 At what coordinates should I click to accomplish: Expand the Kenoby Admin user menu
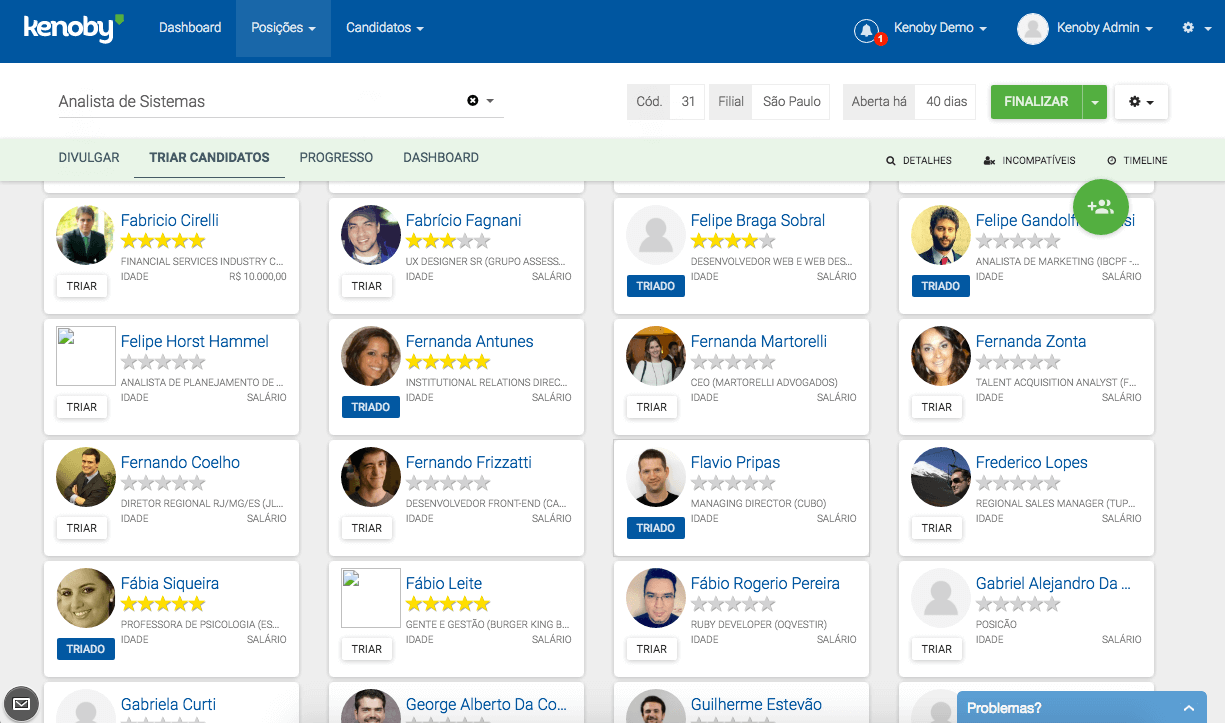(1105, 28)
